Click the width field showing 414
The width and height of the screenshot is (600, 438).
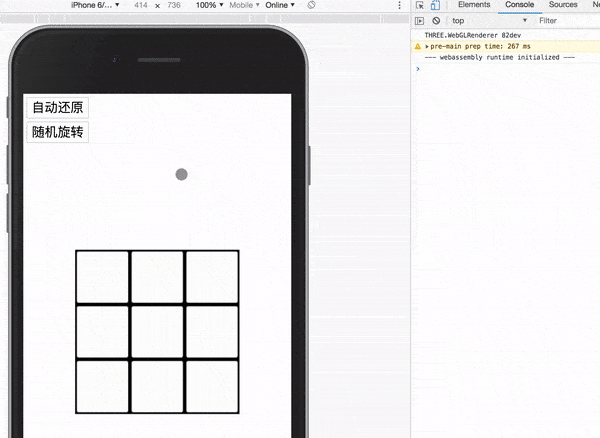141,5
